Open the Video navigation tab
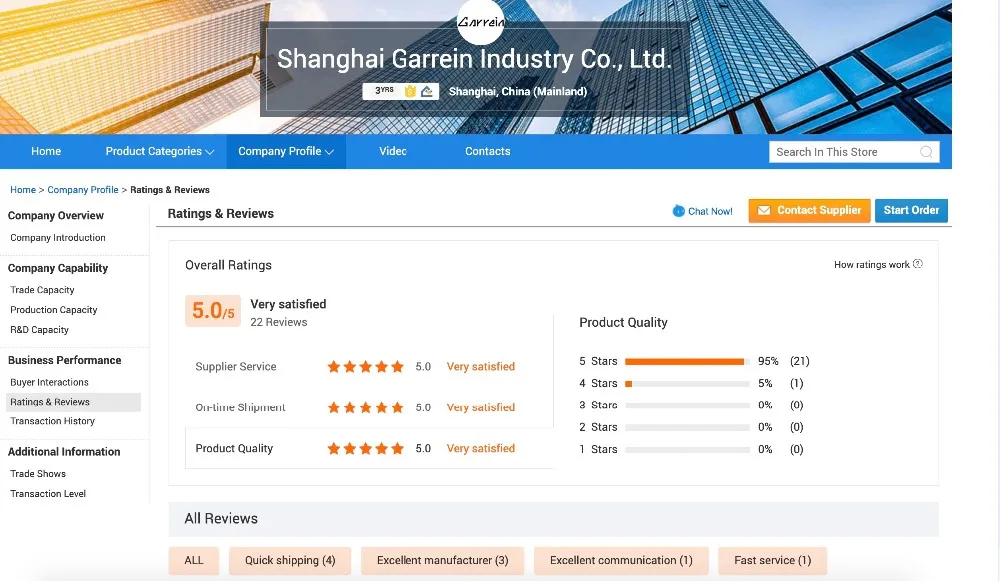 [393, 151]
